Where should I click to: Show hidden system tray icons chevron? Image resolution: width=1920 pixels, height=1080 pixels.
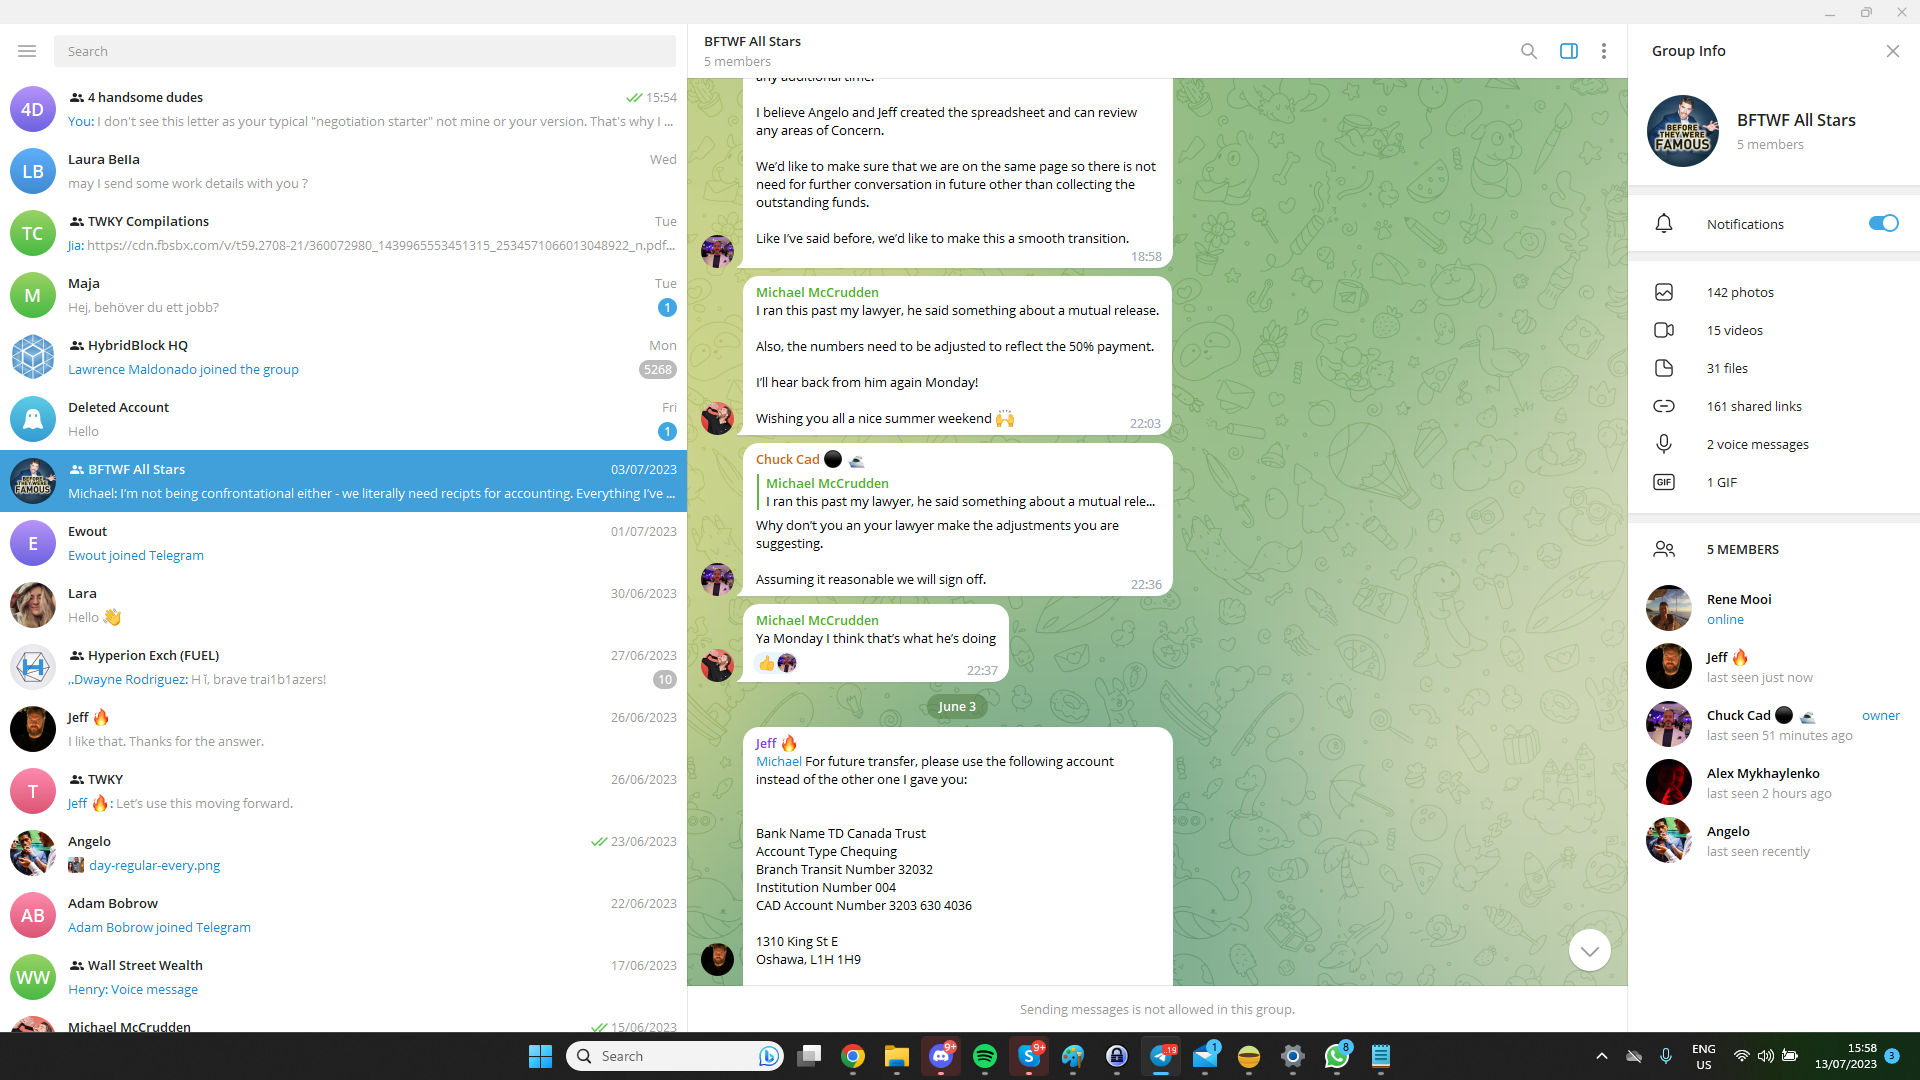pyautogui.click(x=1601, y=1056)
